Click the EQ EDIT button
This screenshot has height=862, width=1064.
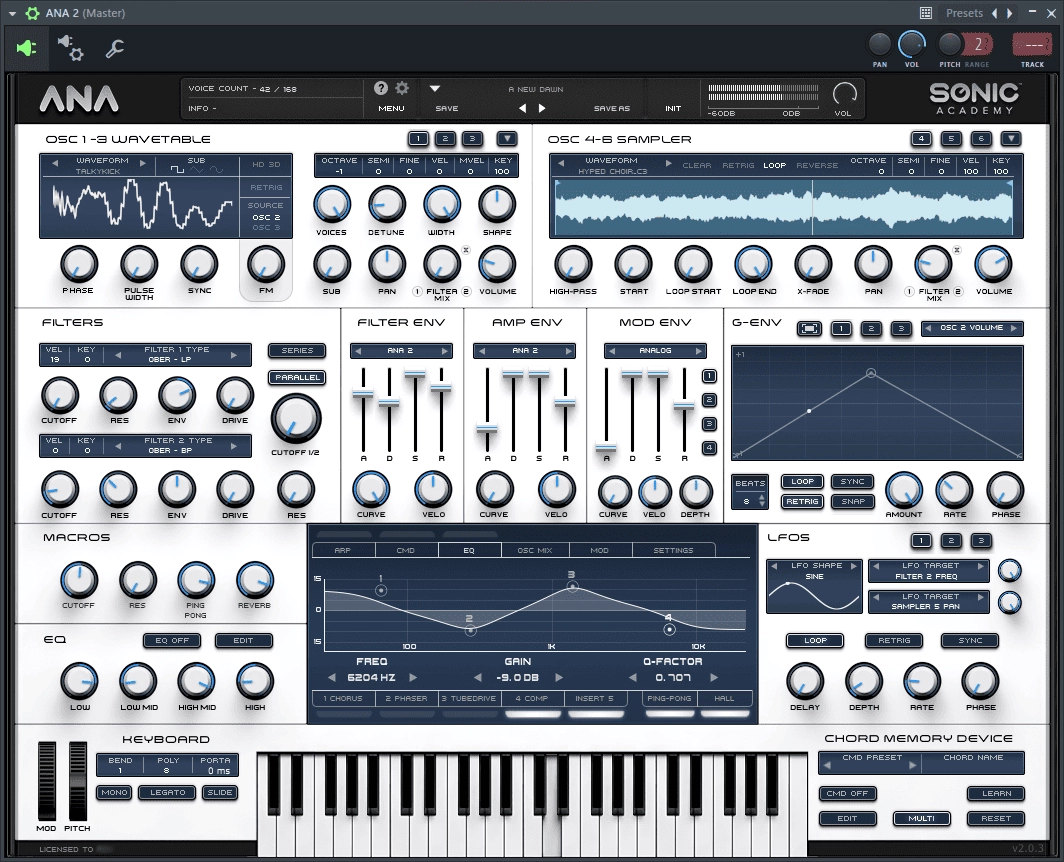244,640
